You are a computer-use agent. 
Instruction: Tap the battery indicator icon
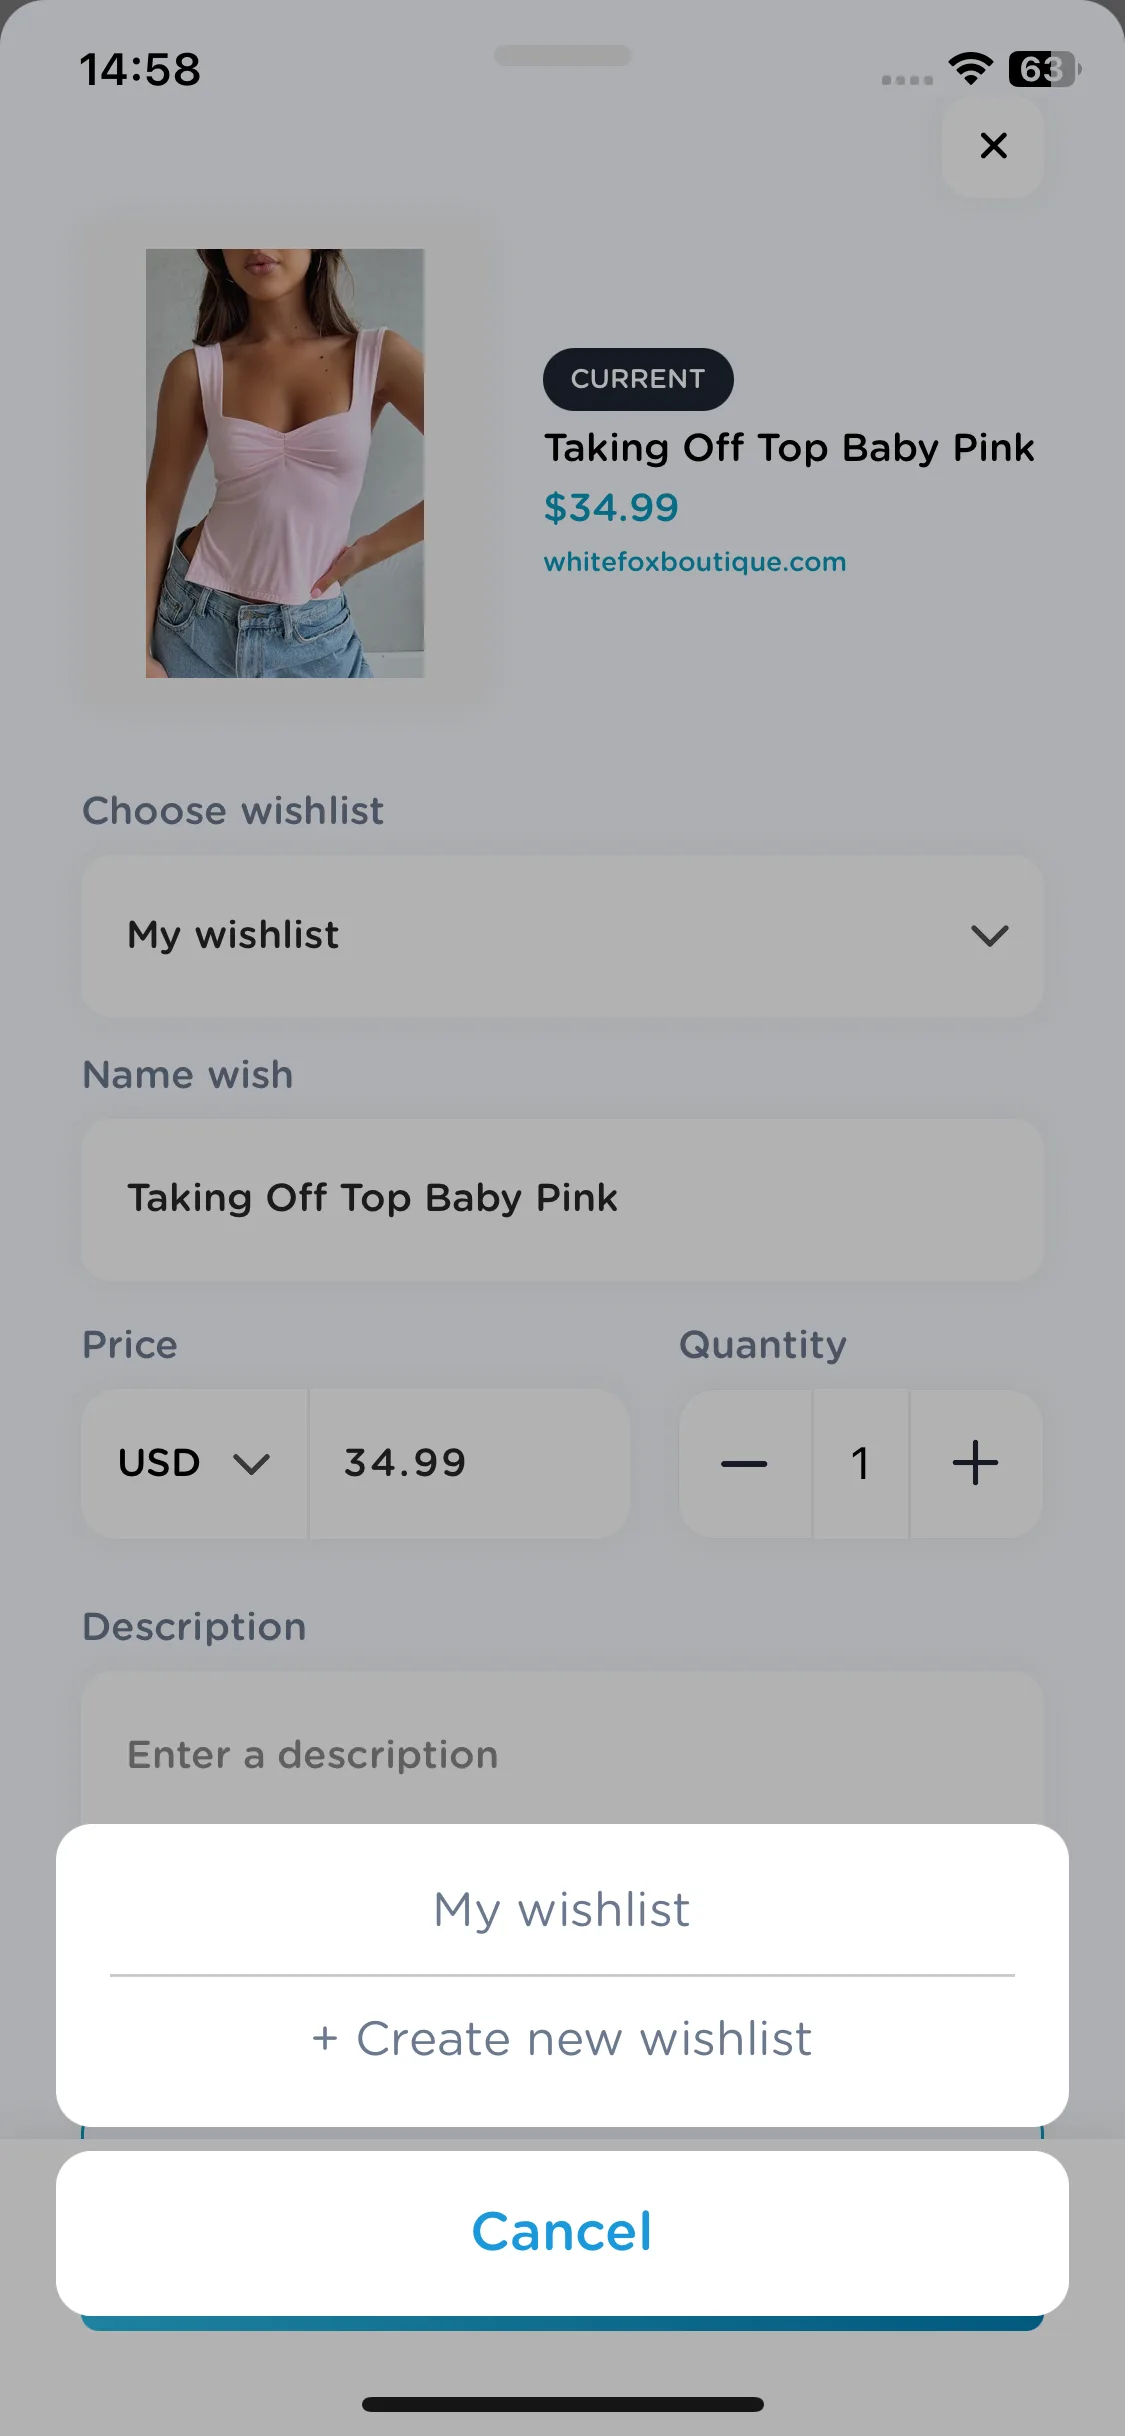point(1044,69)
